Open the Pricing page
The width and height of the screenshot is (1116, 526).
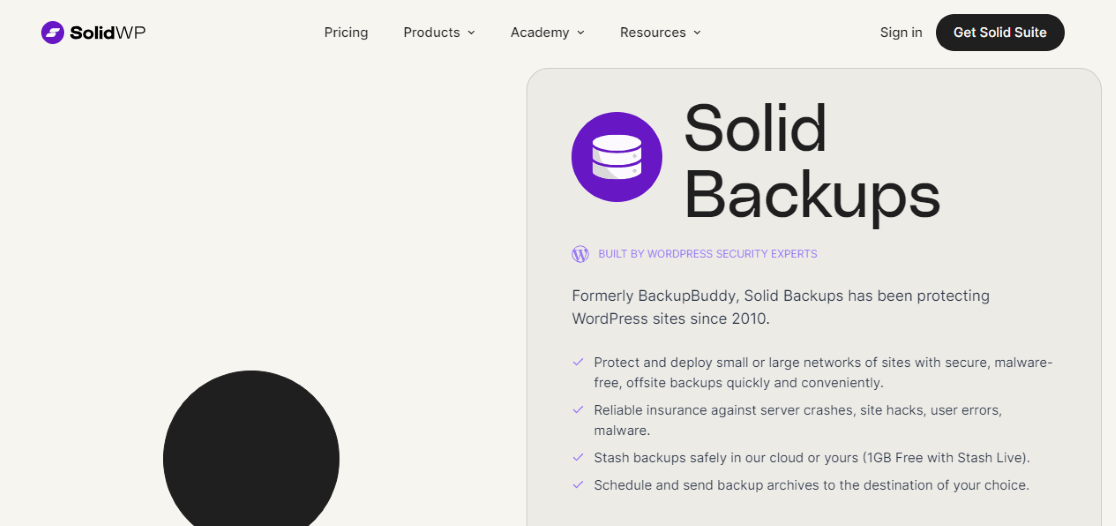point(346,33)
